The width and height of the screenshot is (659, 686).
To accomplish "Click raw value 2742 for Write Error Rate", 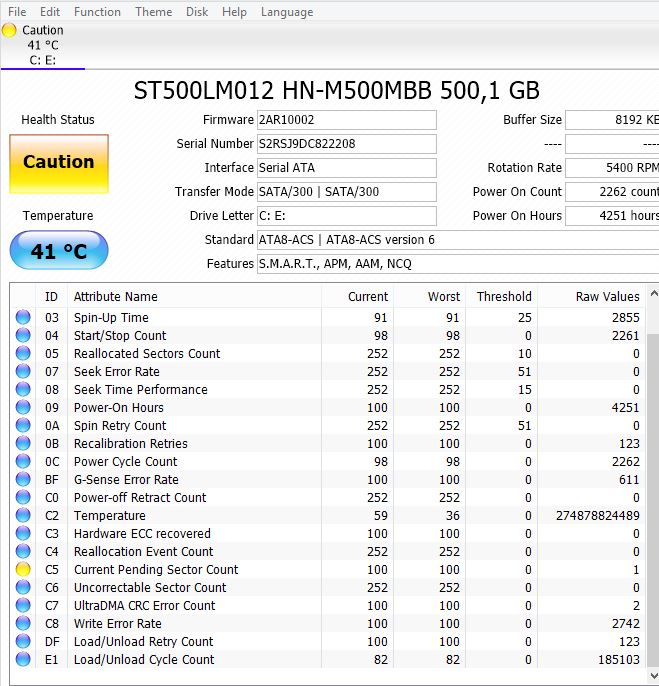I will [x=626, y=623].
